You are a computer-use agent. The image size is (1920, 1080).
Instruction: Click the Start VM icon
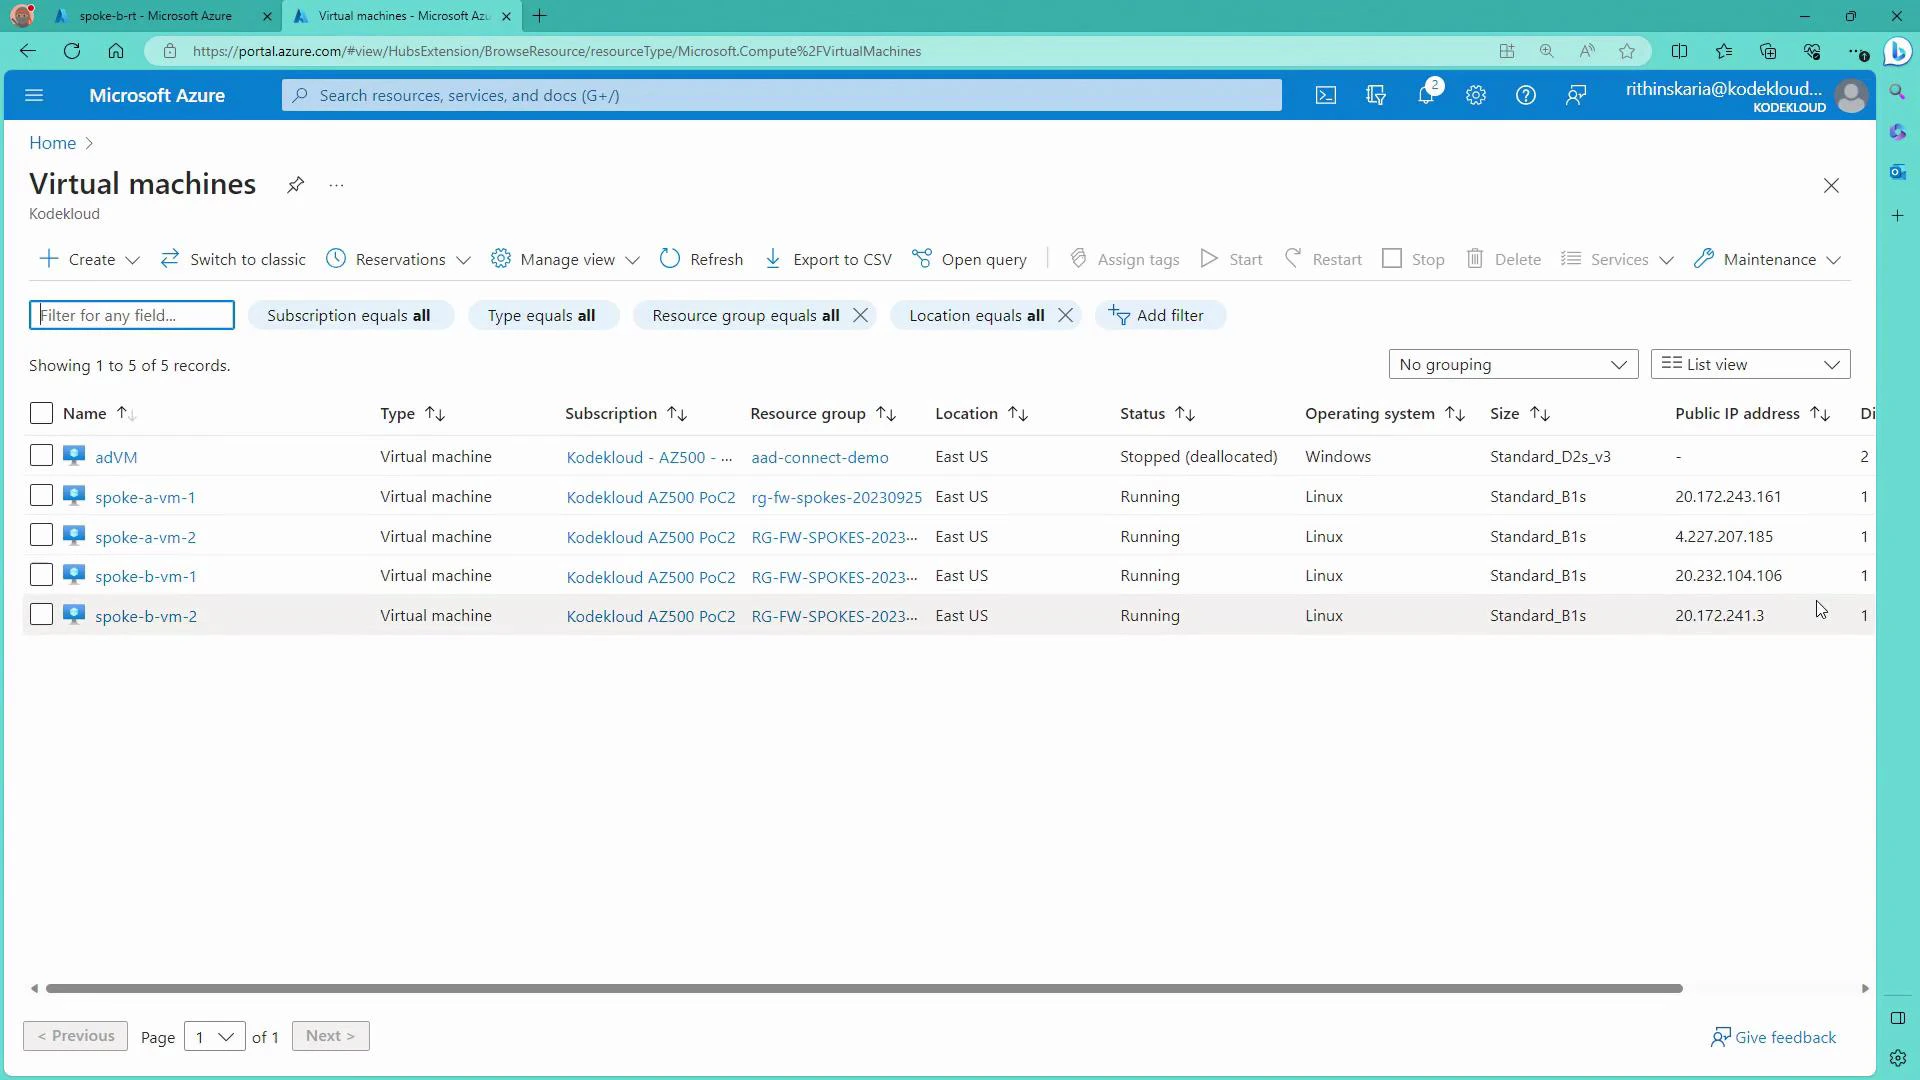click(x=1208, y=258)
